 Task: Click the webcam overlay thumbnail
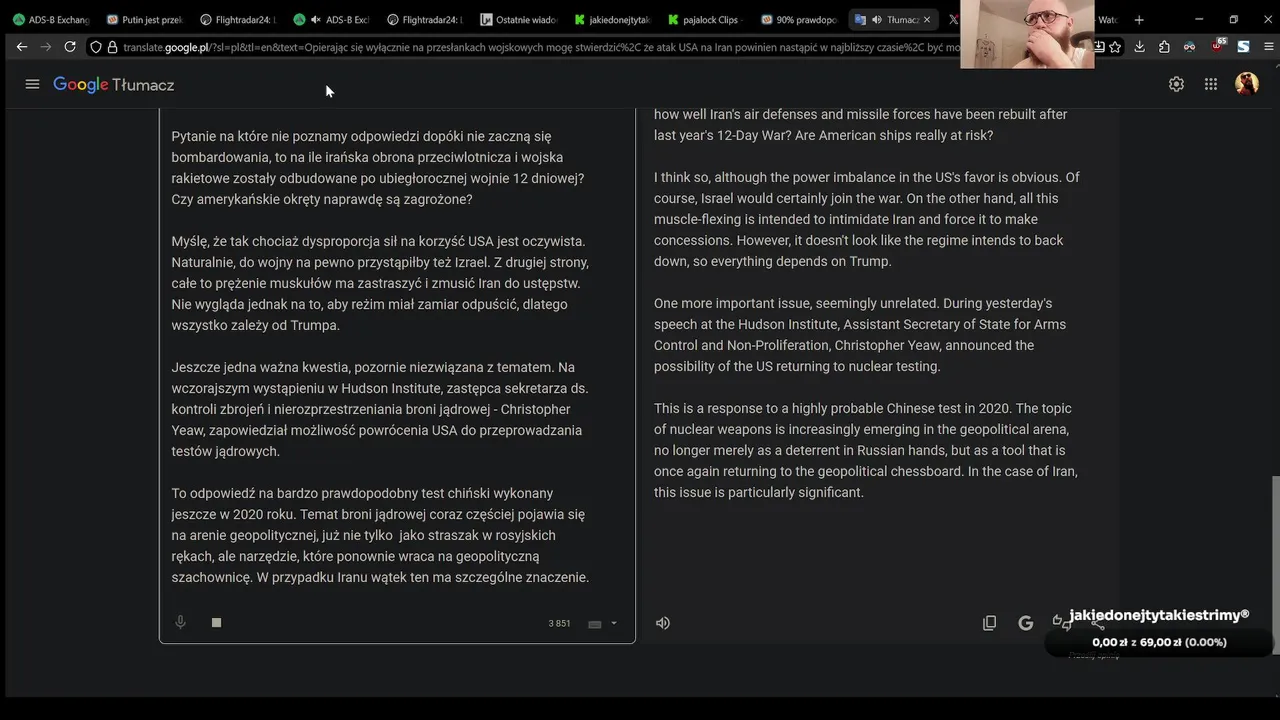pos(1027,34)
